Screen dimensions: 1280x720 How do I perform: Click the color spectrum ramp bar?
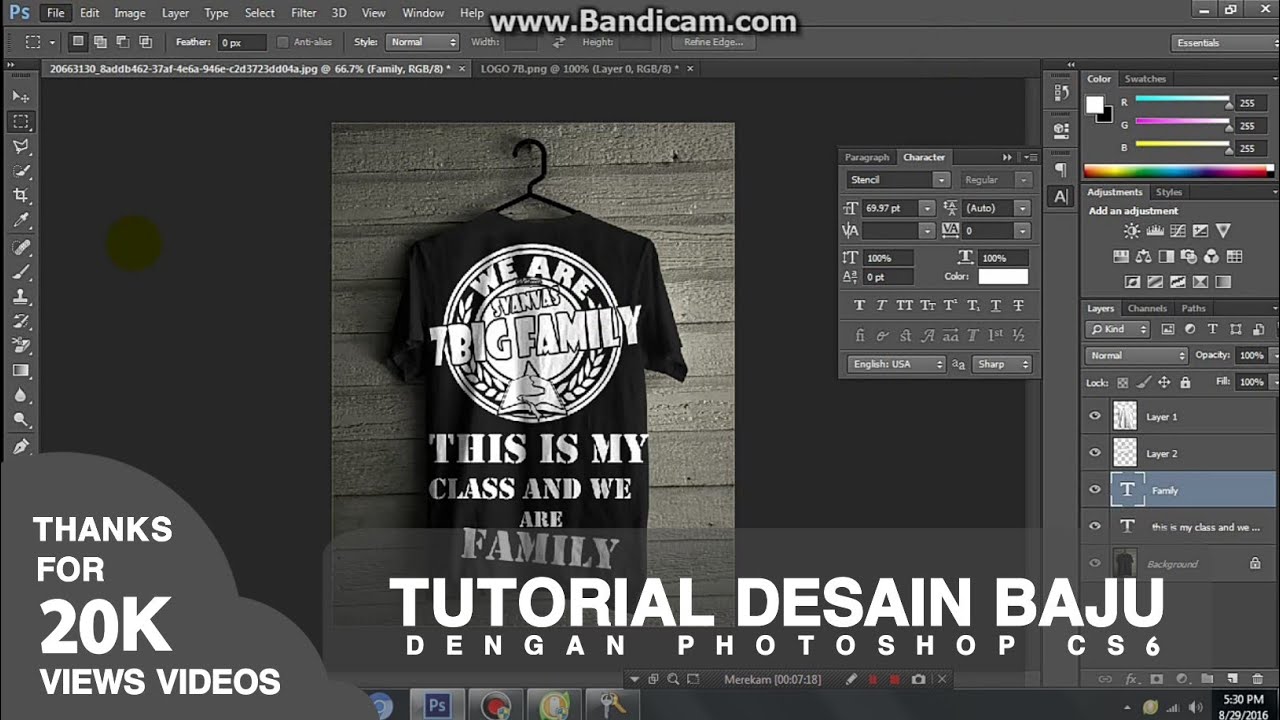1179,171
